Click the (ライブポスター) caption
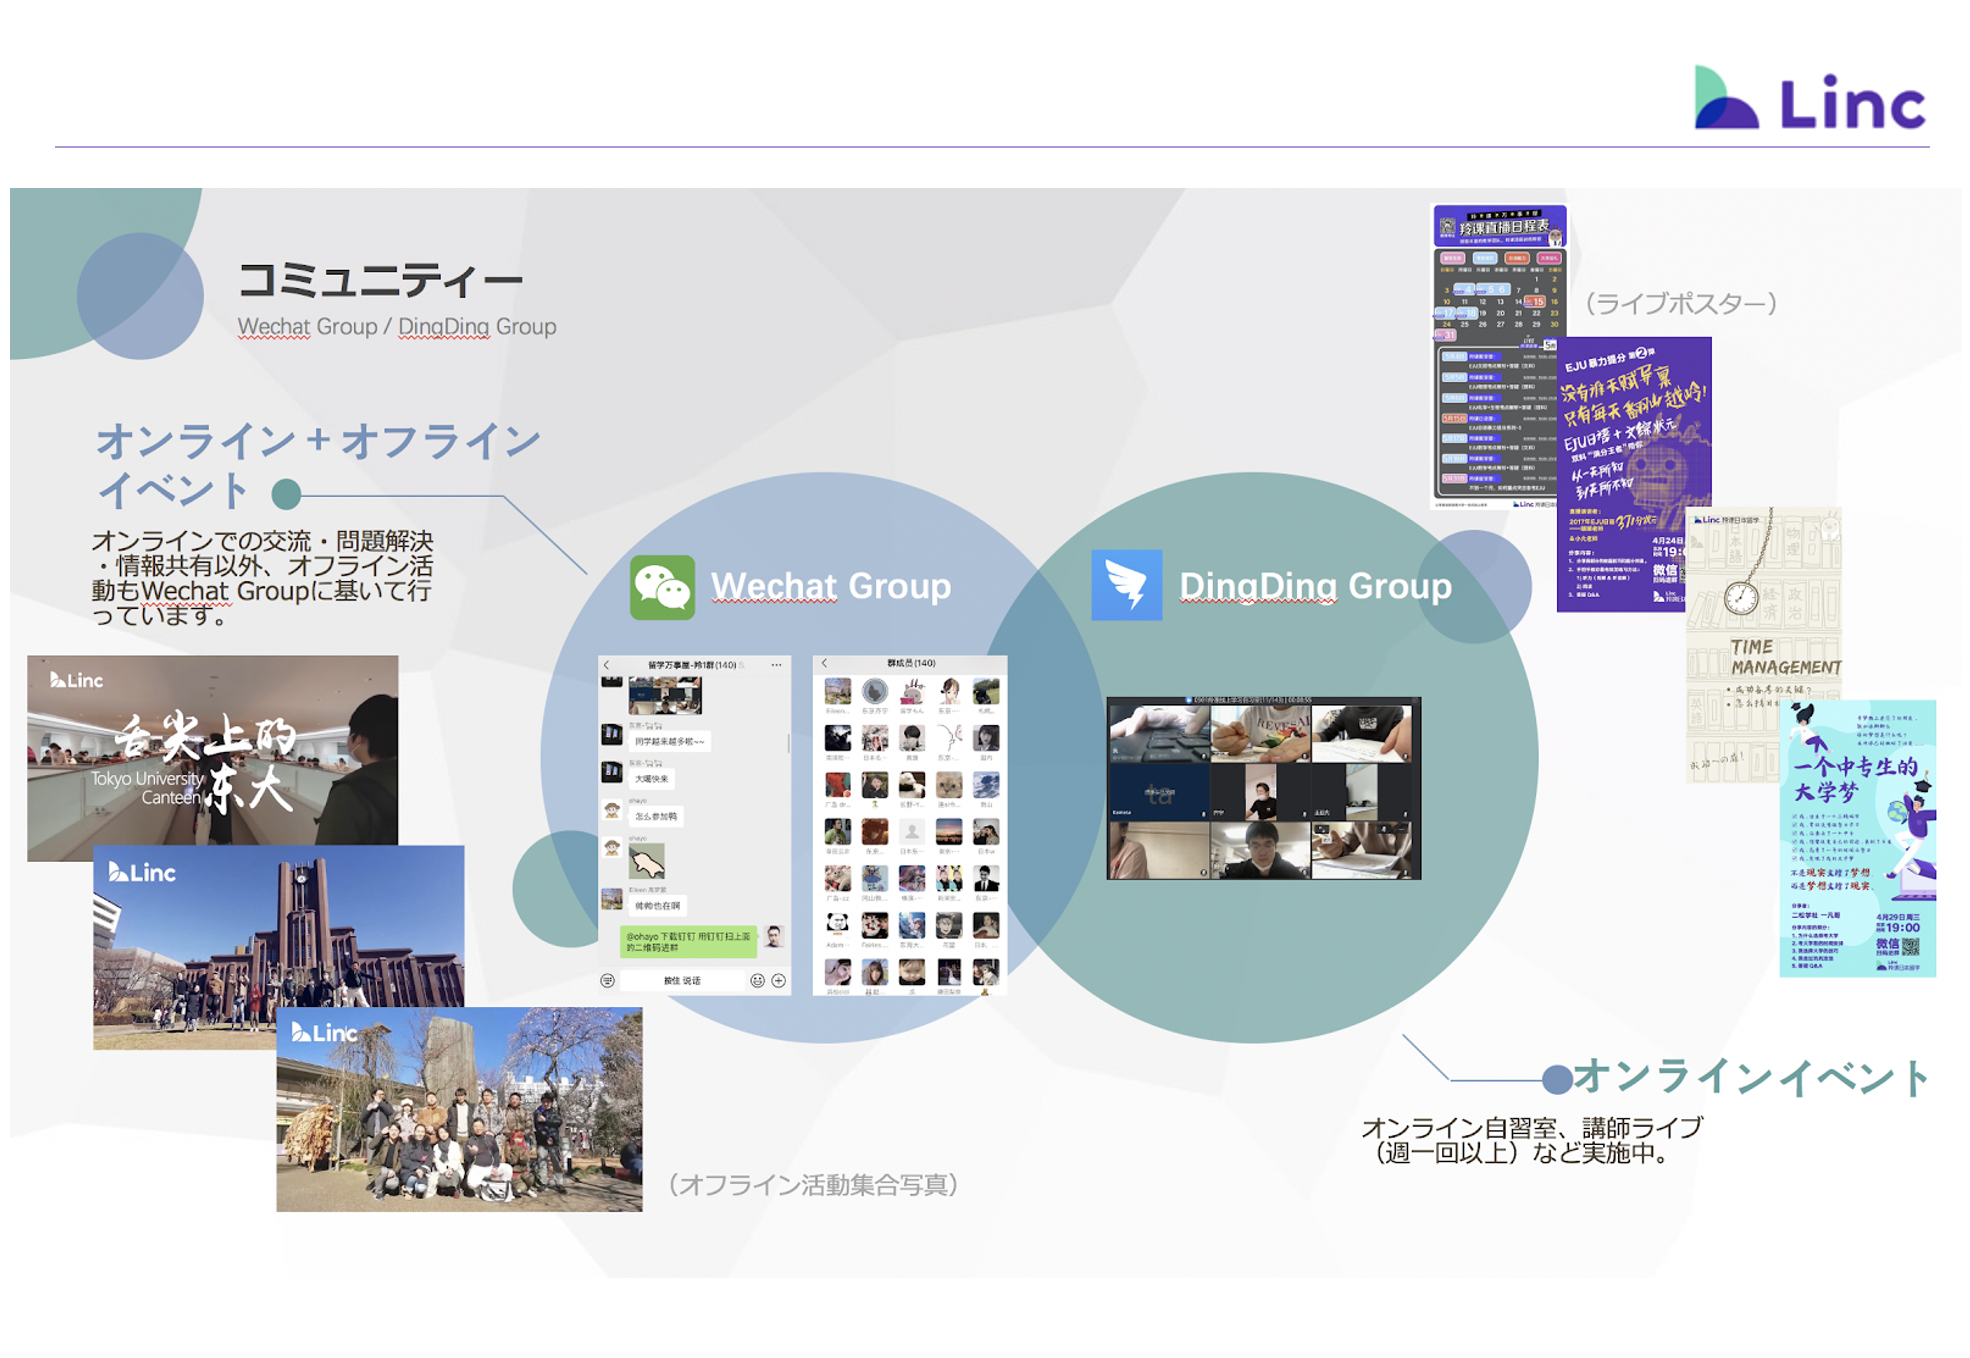The width and height of the screenshot is (1970, 1358). point(1680,303)
